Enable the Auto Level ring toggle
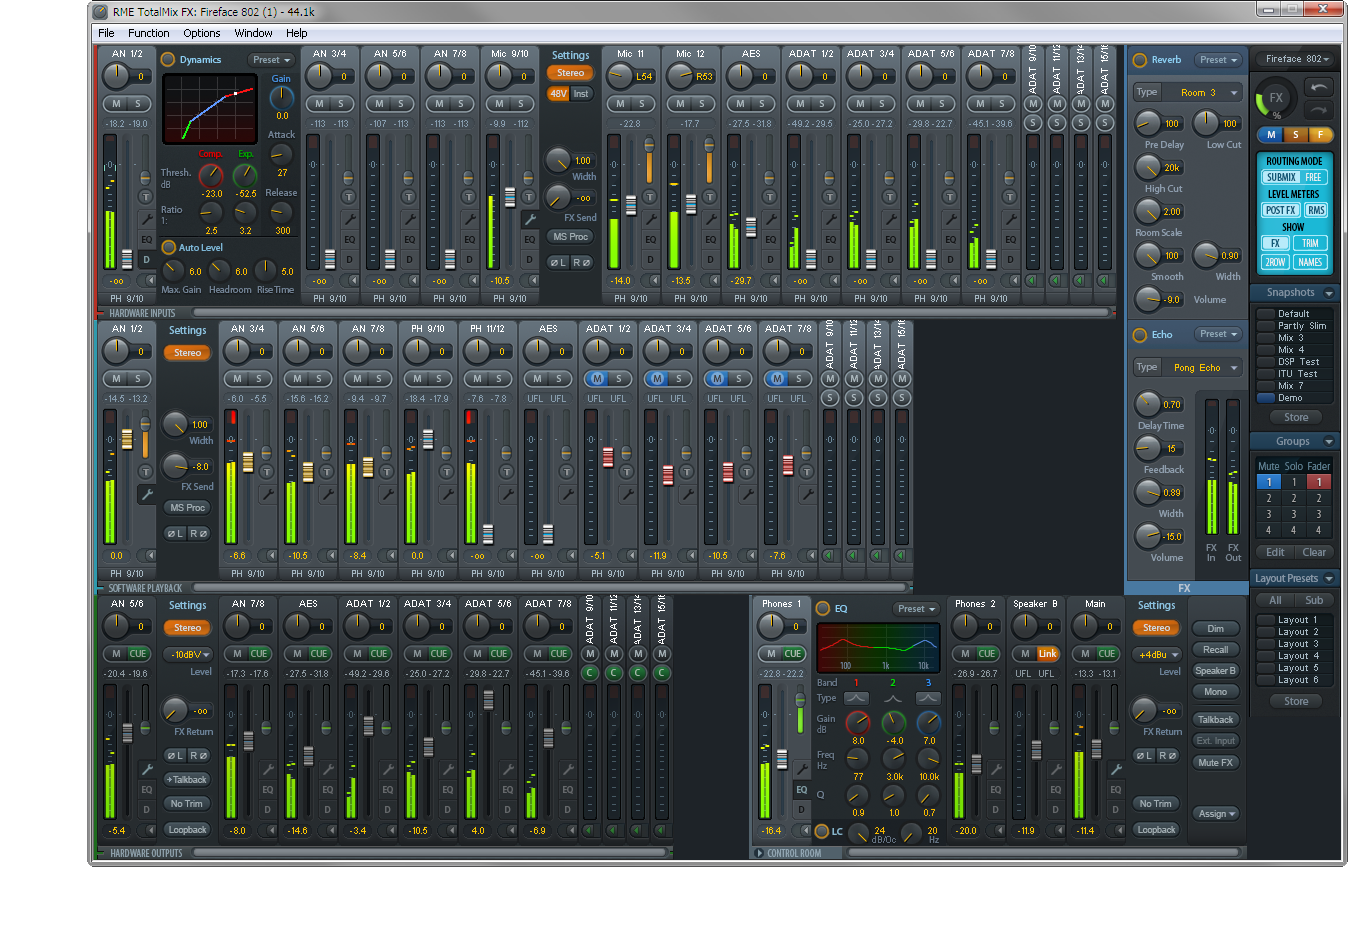This screenshot has height=928, width=1350. point(168,247)
